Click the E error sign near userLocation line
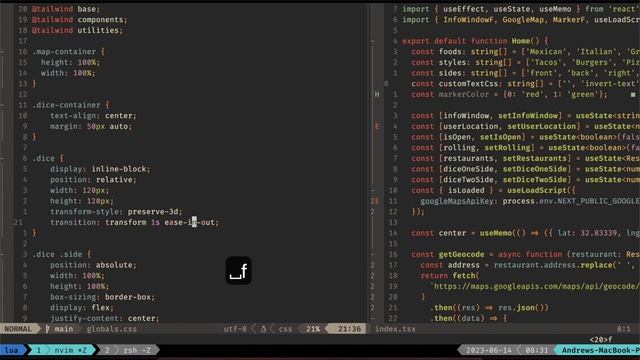This screenshot has width=640, height=360. point(377,126)
